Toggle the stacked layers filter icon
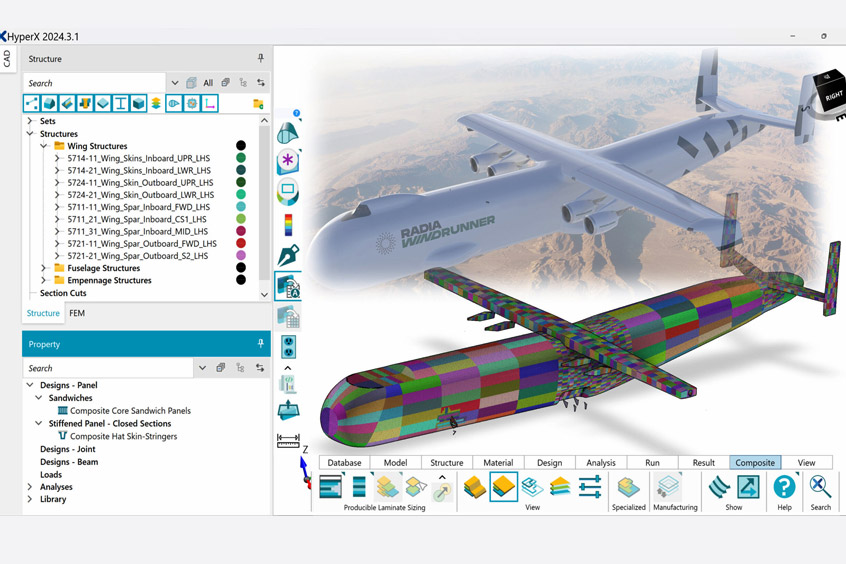 tap(156, 103)
